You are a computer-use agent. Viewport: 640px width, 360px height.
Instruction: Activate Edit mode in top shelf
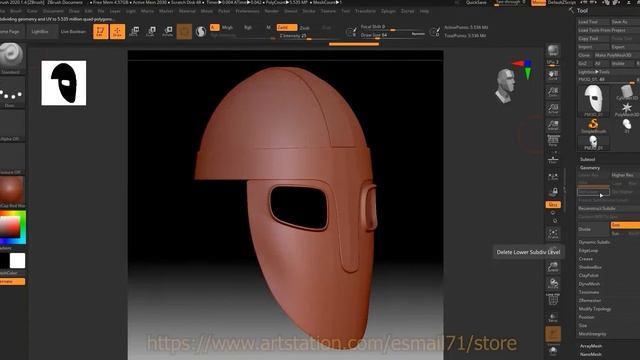tap(100, 31)
